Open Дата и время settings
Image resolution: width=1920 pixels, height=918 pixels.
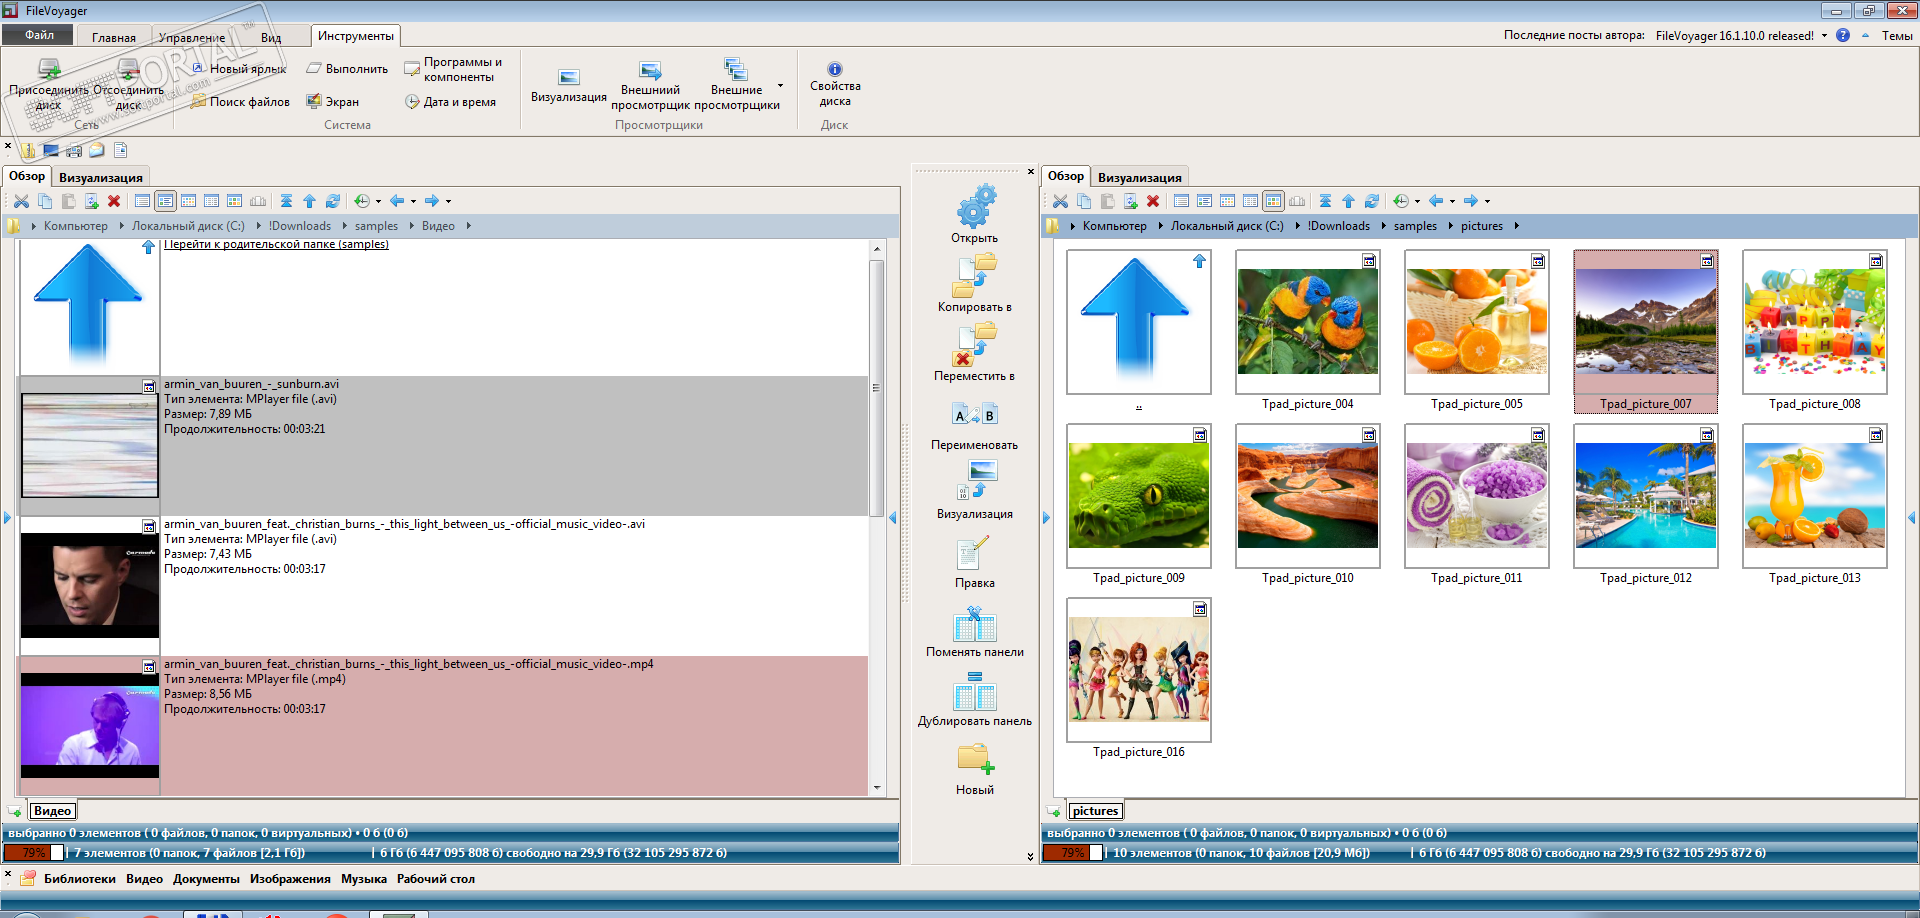click(451, 102)
